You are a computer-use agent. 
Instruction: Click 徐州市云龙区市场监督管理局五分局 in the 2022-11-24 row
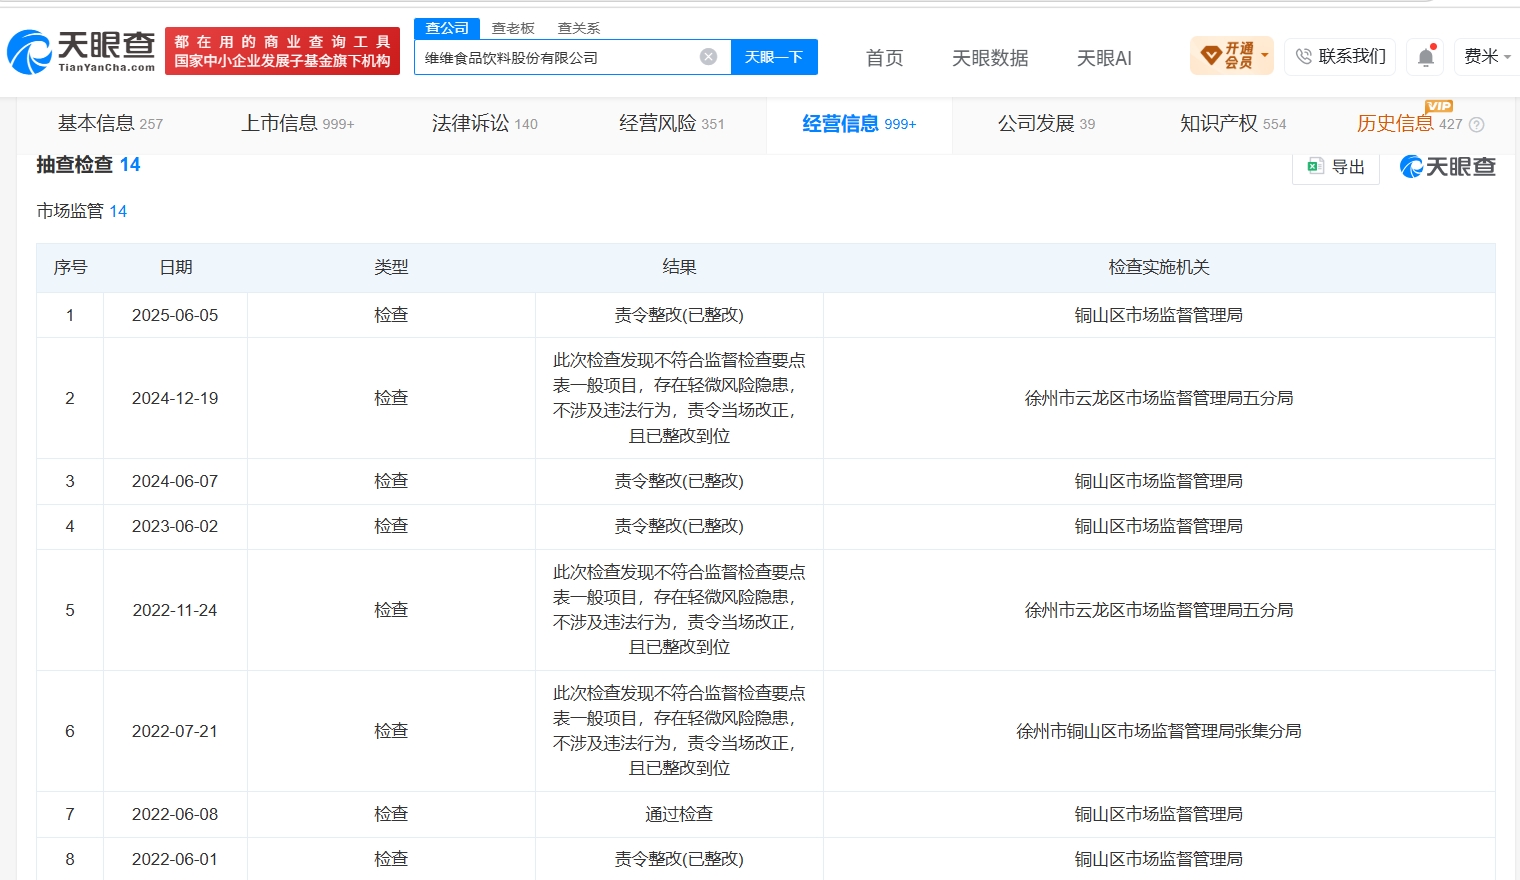point(1159,610)
